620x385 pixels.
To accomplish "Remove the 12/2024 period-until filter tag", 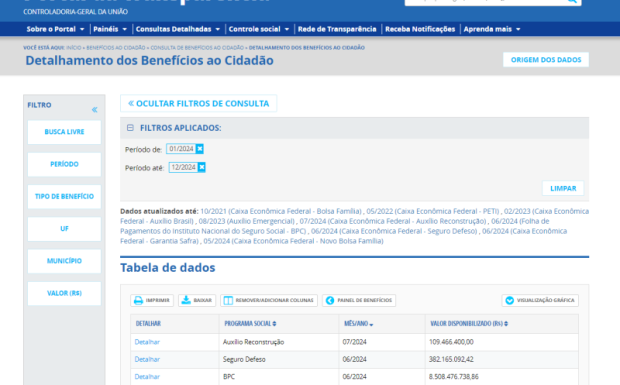I will (202, 167).
